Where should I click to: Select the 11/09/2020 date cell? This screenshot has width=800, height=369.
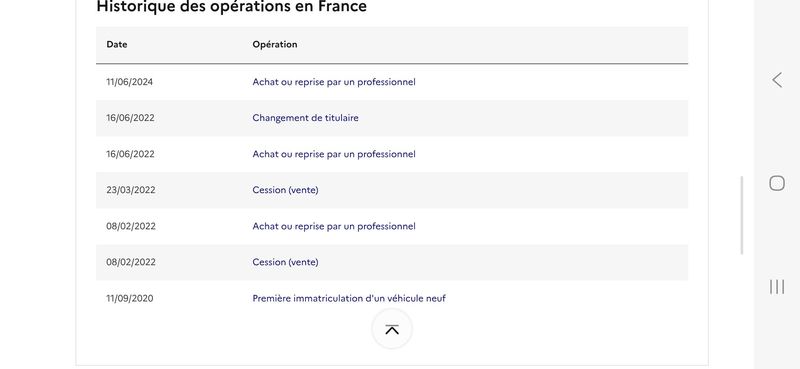[130, 298]
